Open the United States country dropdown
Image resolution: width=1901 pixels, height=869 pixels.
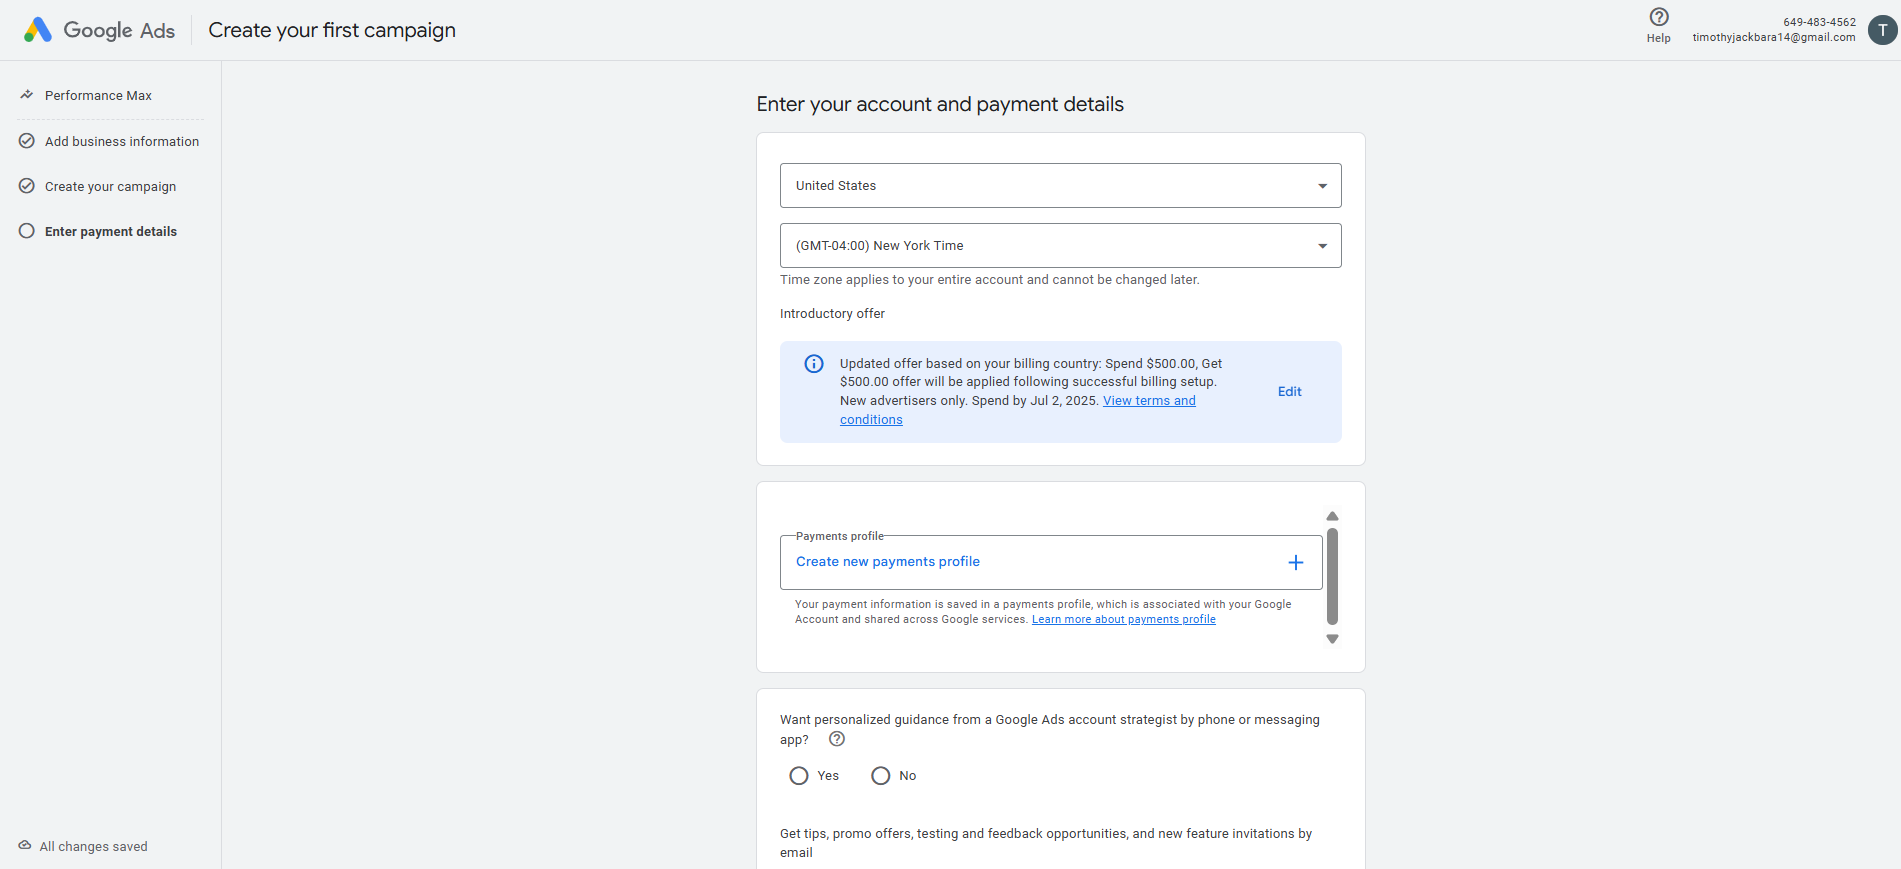pos(1060,186)
